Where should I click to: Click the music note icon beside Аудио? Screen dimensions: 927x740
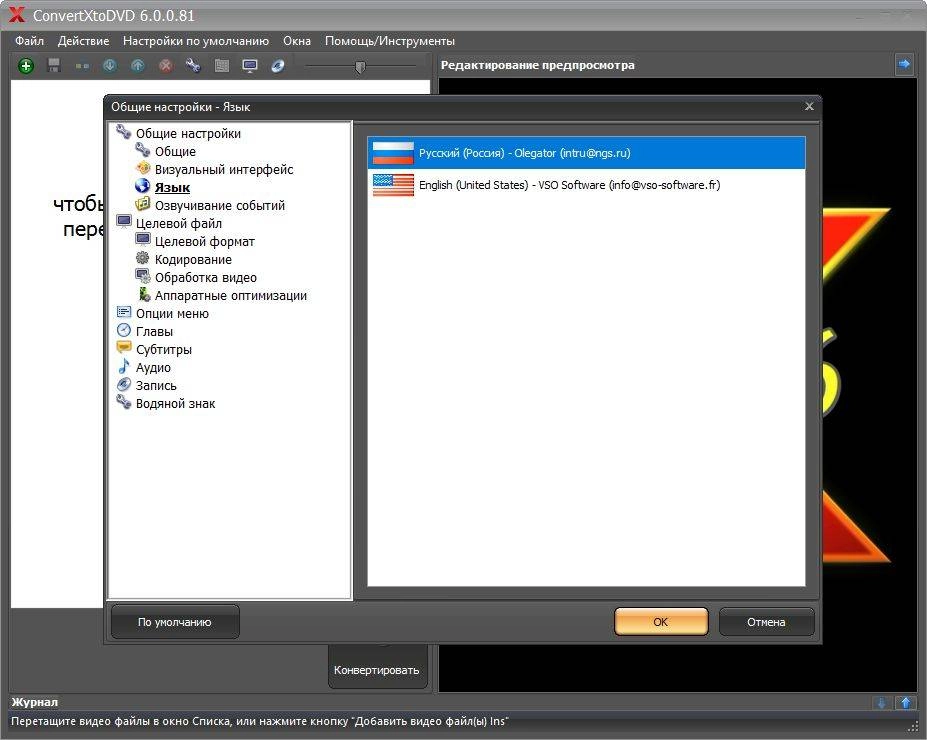pos(124,366)
